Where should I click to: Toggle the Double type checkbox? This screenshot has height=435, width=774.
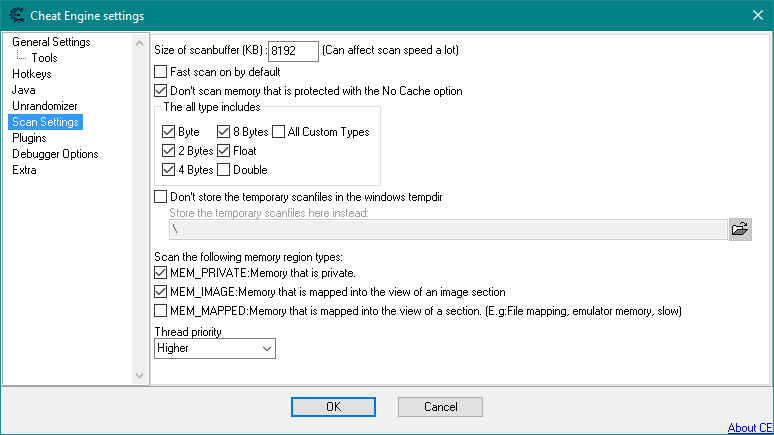224,170
